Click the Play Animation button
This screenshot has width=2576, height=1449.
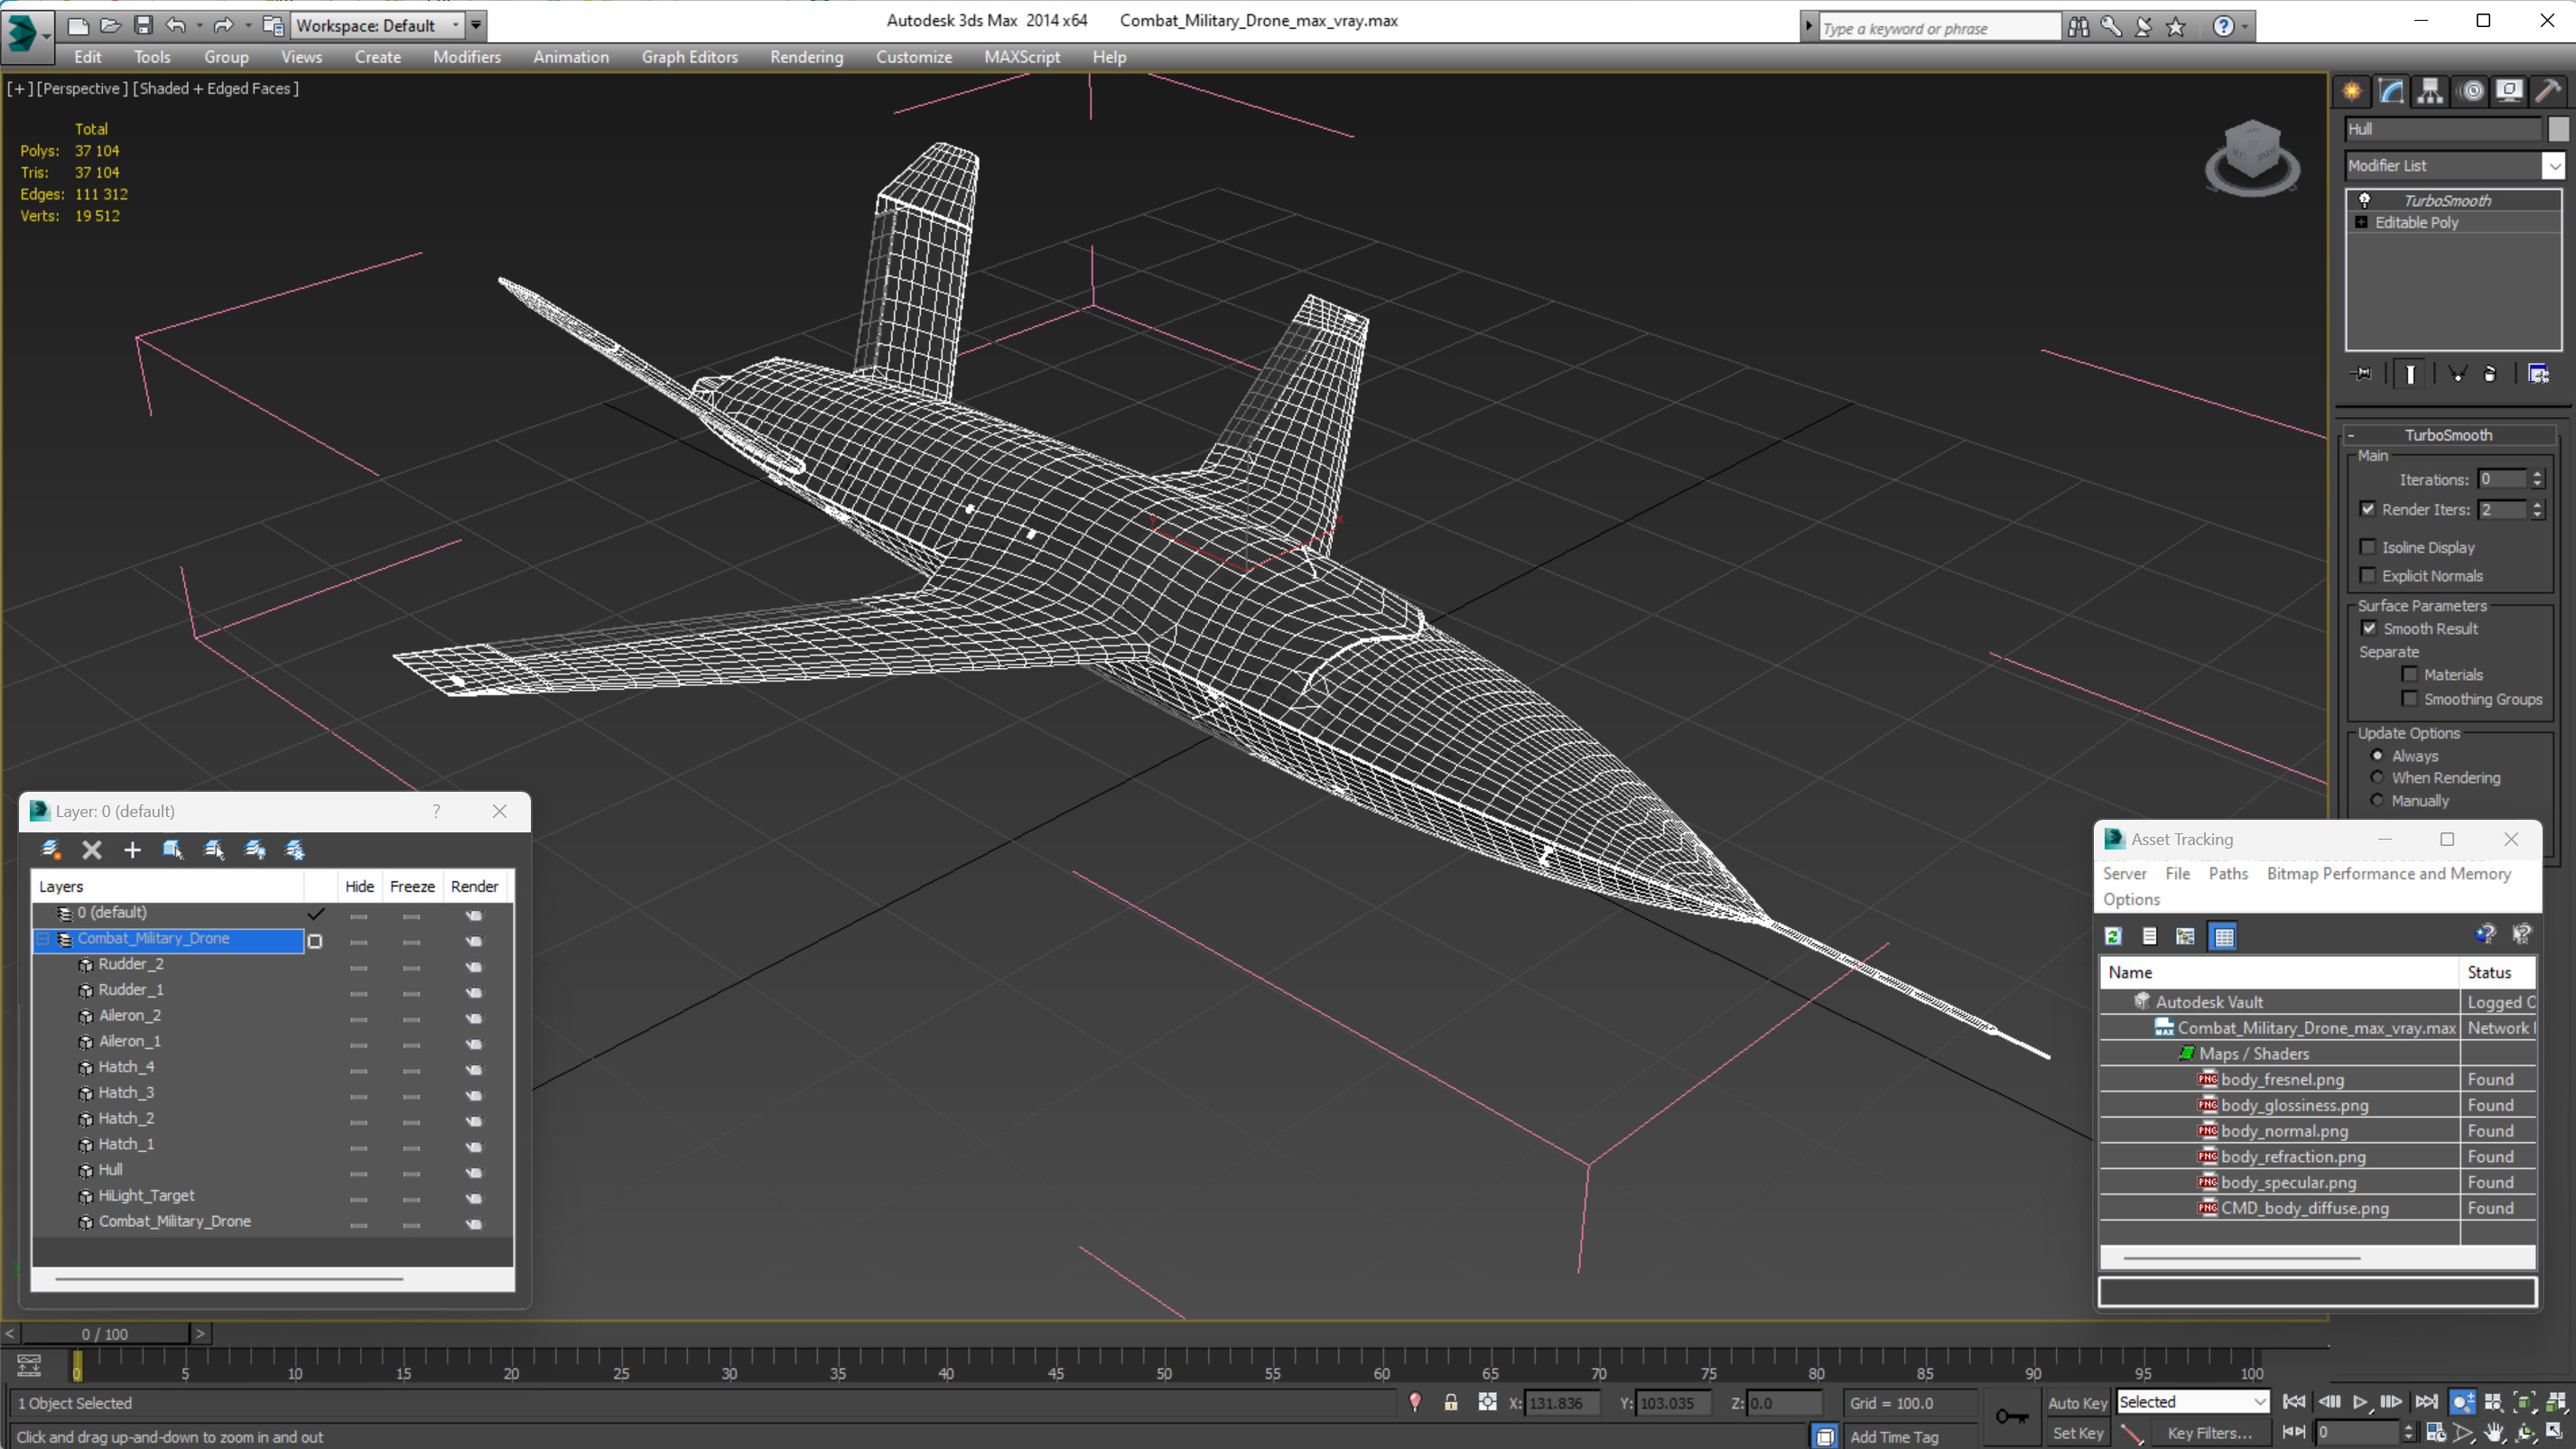pos(2360,1402)
